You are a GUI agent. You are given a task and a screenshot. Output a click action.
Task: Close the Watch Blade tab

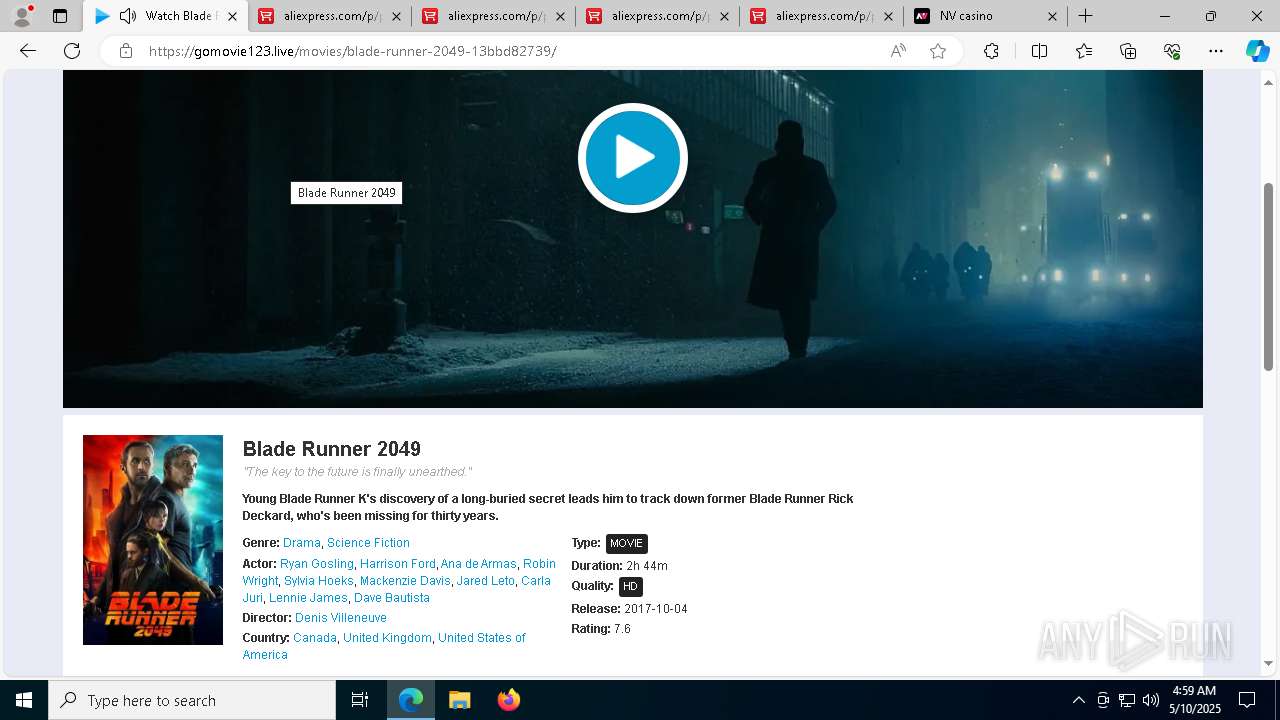point(232,16)
